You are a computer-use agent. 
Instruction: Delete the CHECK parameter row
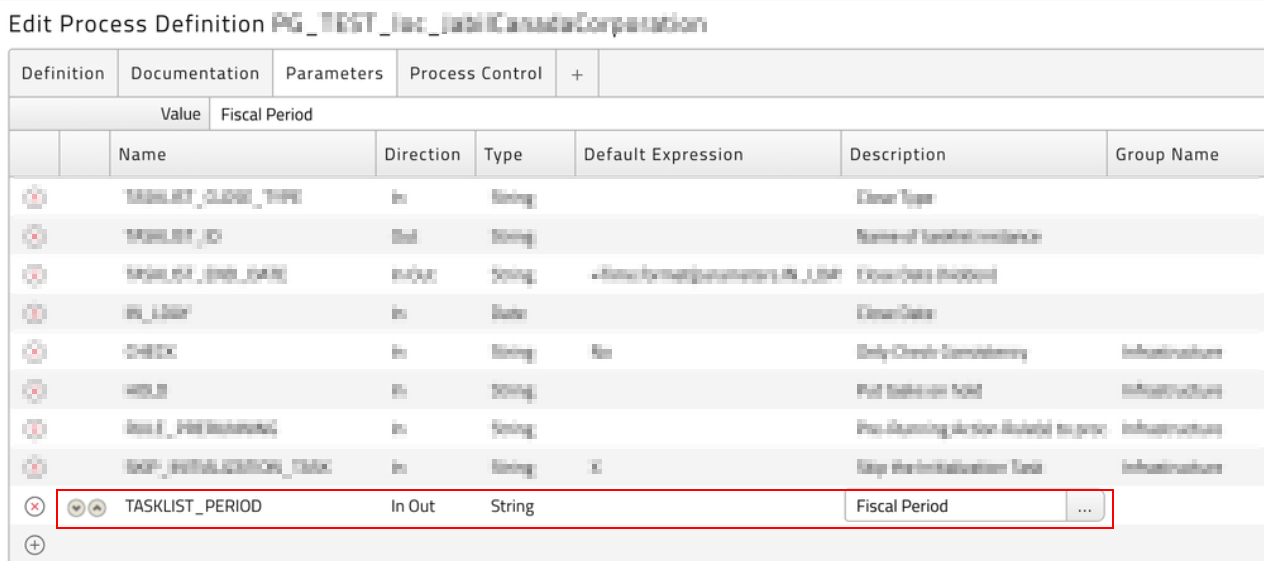click(x=35, y=352)
